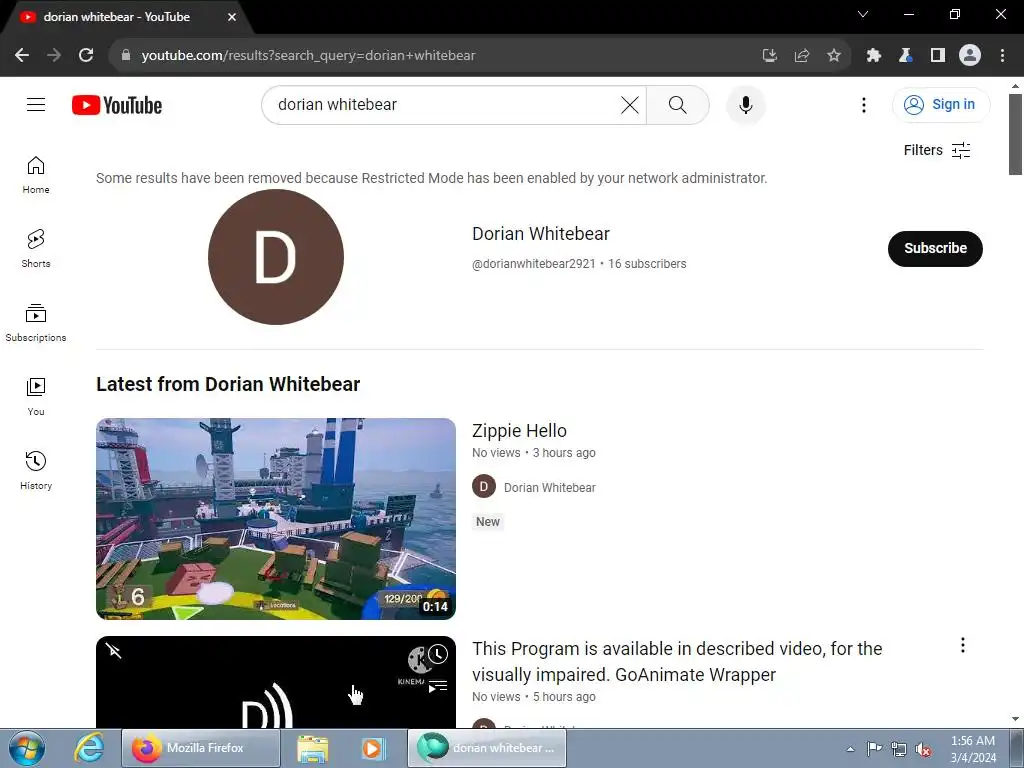The width and height of the screenshot is (1024, 768).
Task: Run search with the magnifier button
Action: [678, 104]
